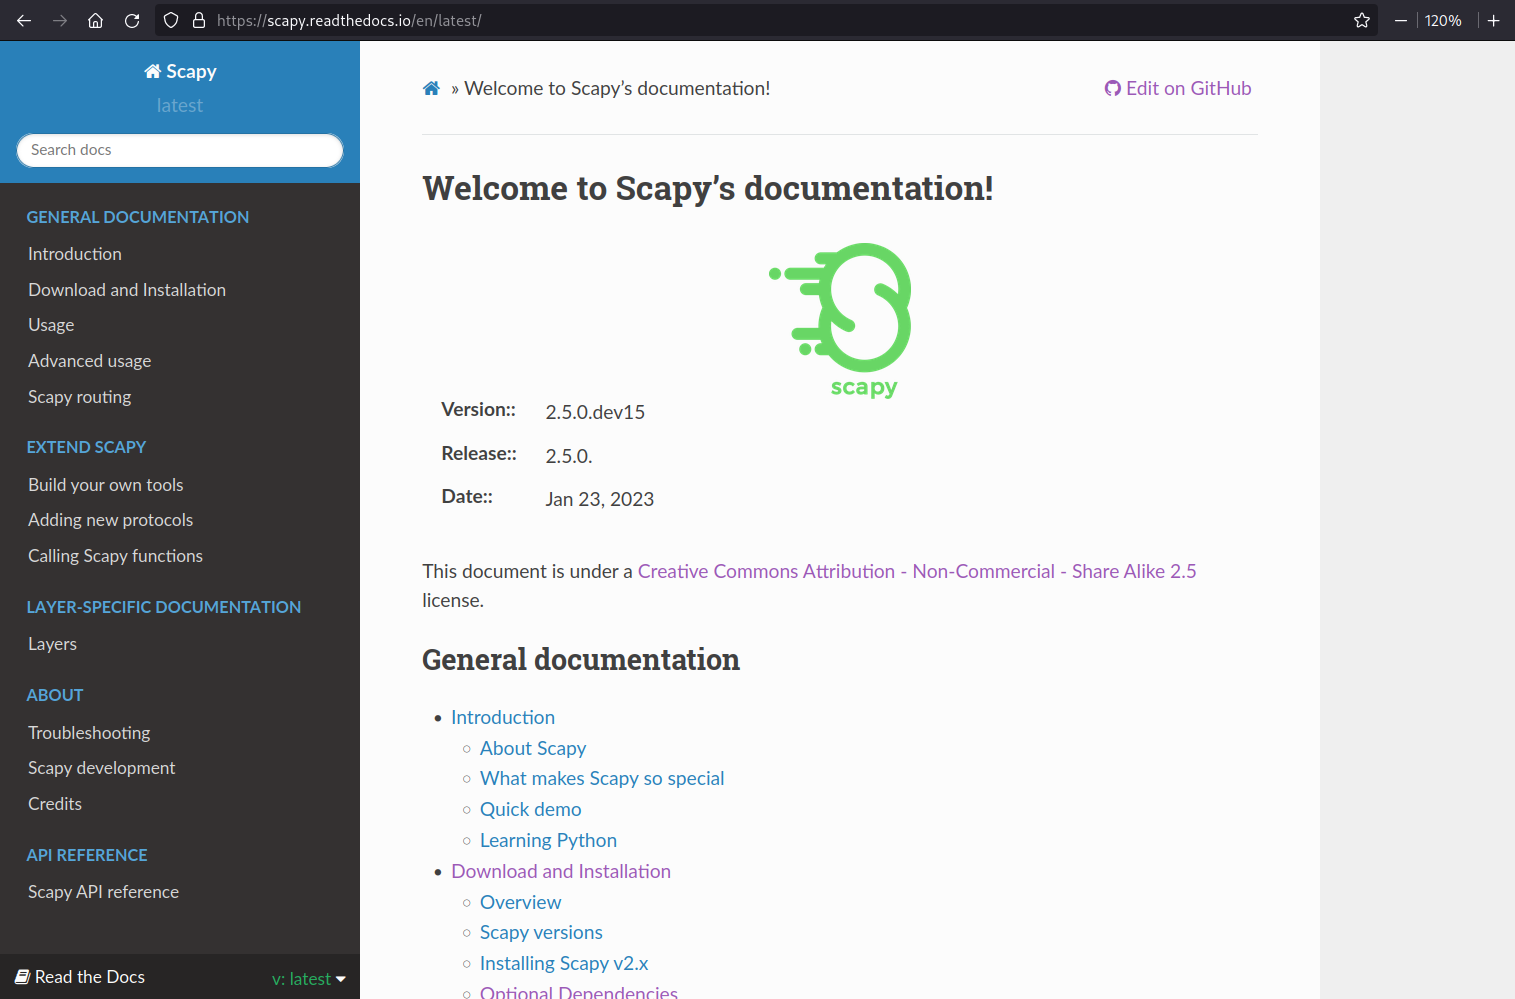Select Scapy API reference in sidebar

point(103,891)
